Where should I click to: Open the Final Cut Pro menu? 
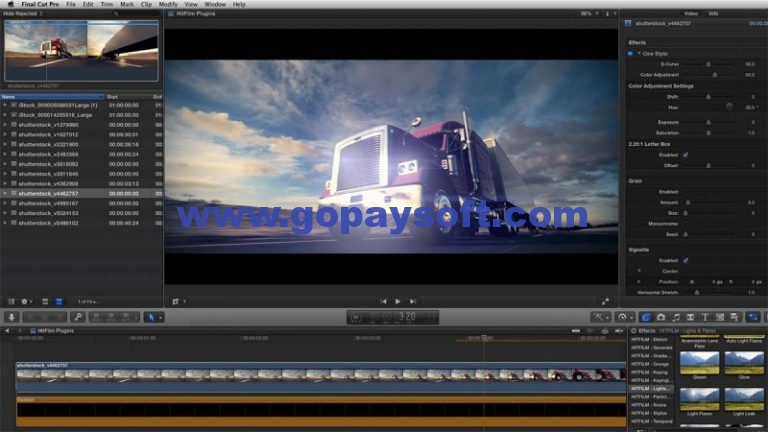pyautogui.click(x=40, y=4)
